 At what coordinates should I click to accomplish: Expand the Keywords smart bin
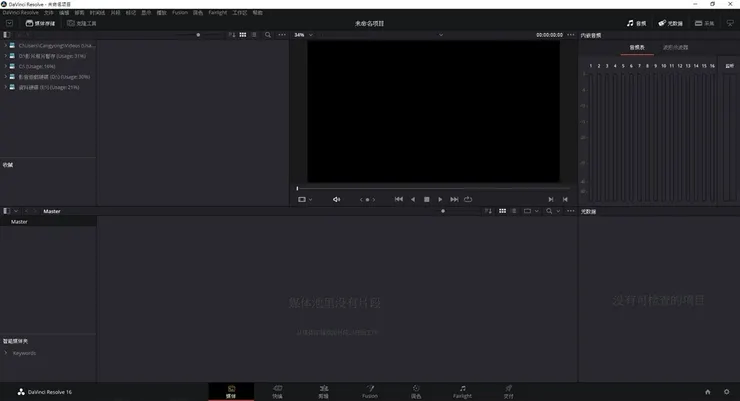(6, 353)
